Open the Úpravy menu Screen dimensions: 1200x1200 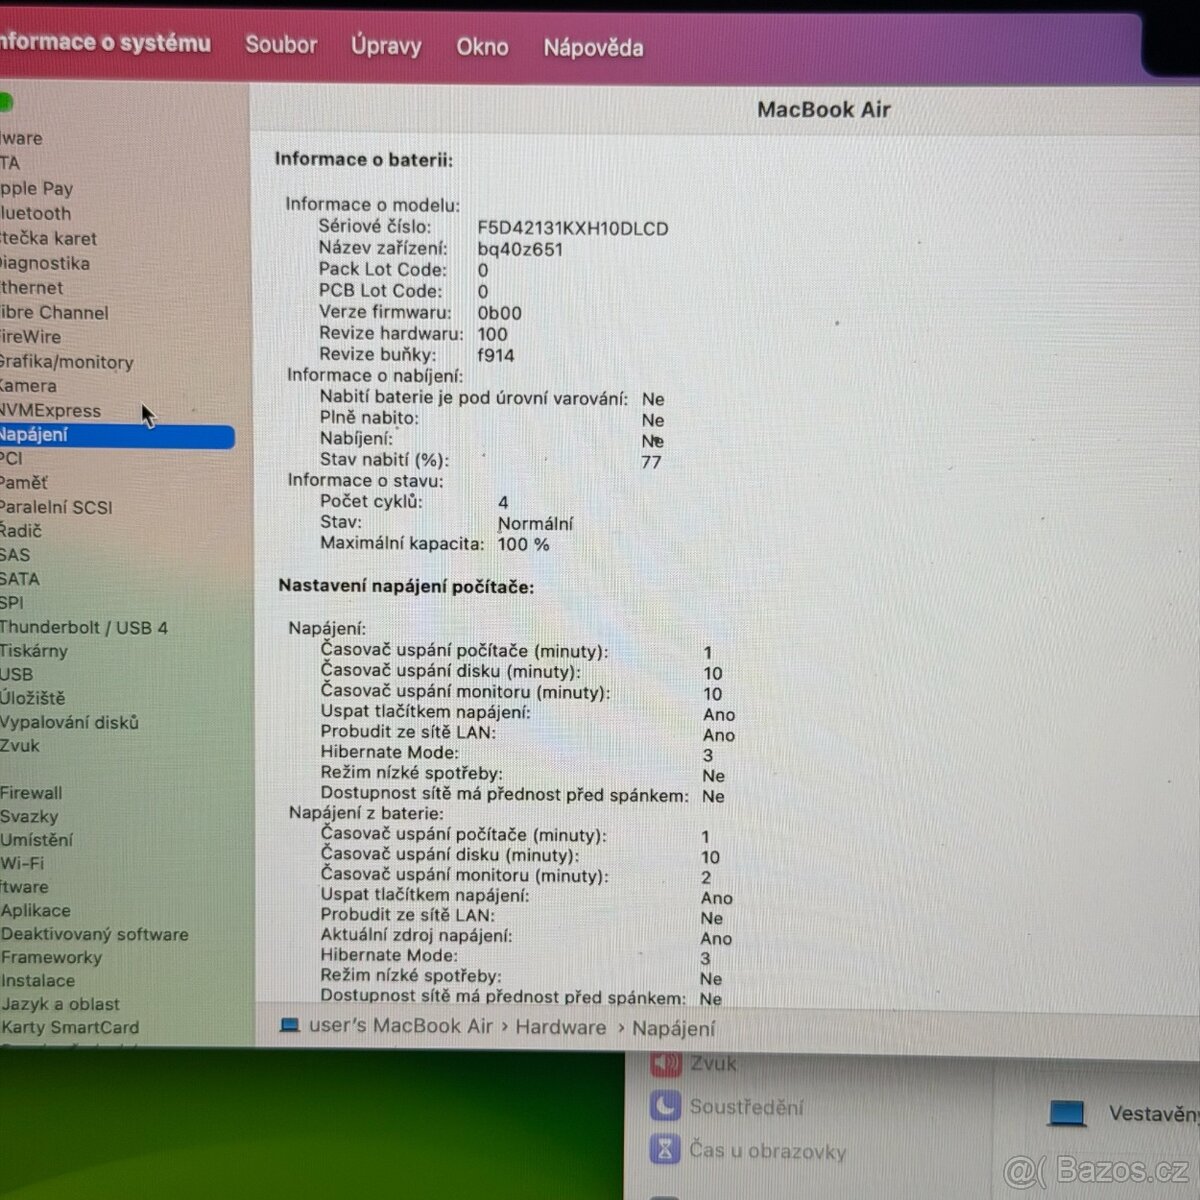pyautogui.click(x=386, y=46)
